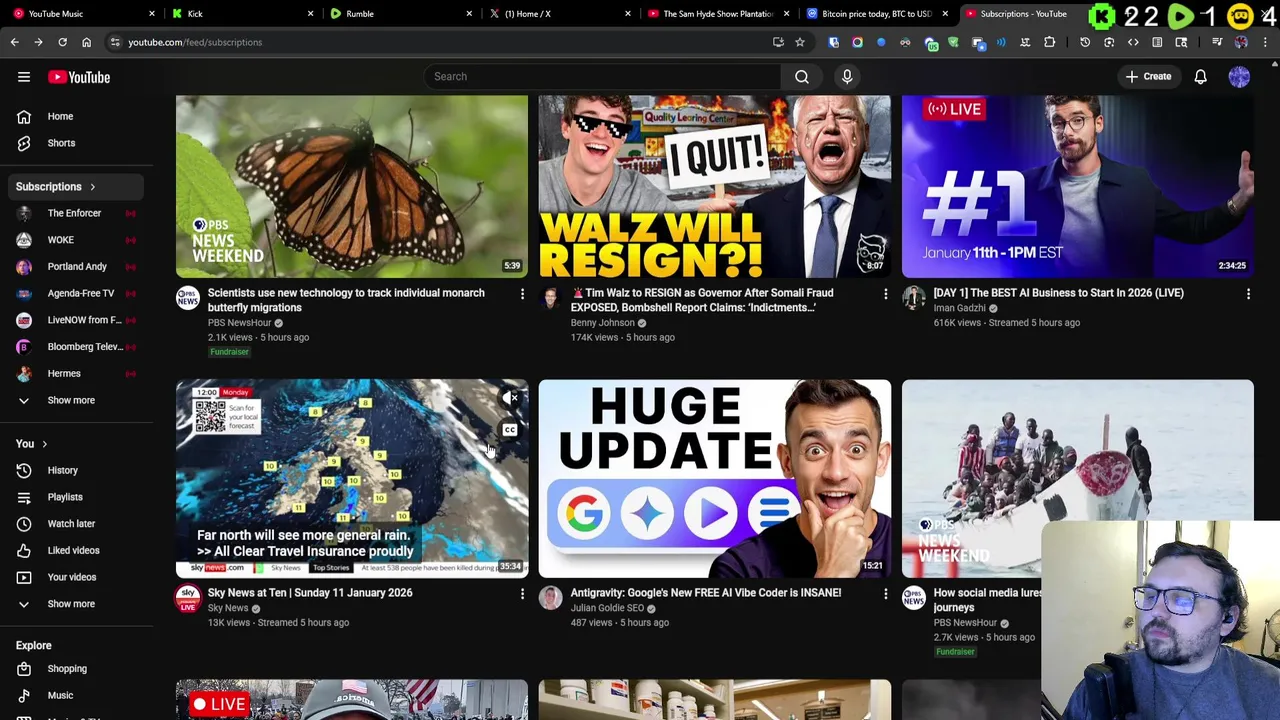Play the monarch butterfly video thumbnail

point(352,186)
